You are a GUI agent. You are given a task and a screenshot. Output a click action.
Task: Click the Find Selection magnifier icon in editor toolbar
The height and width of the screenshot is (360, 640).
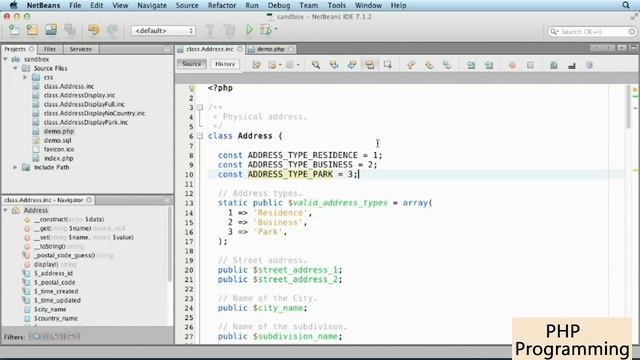click(316, 65)
